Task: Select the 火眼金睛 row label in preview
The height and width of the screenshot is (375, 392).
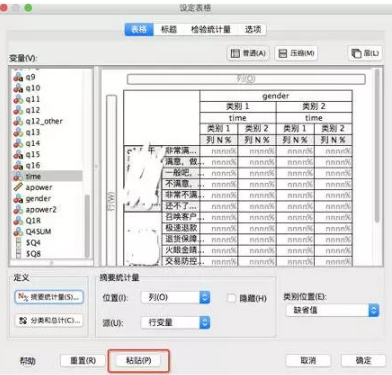Action: [181, 250]
